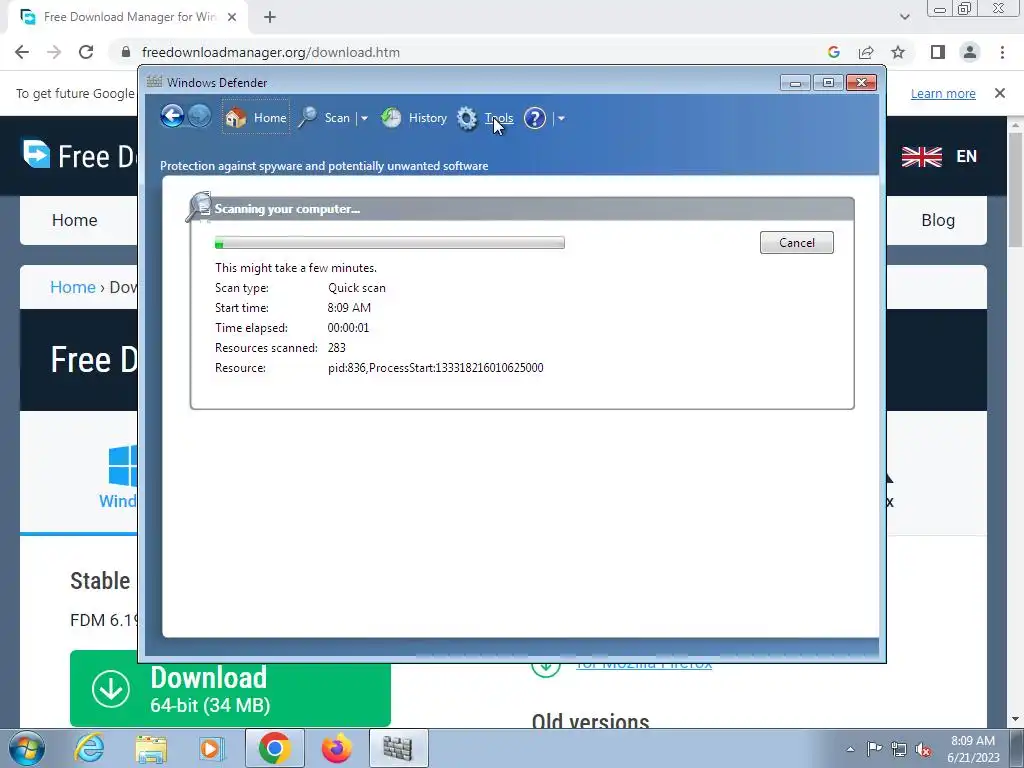Image resolution: width=1024 pixels, height=768 pixels.
Task: Reload the Chrome page
Action: [86, 52]
